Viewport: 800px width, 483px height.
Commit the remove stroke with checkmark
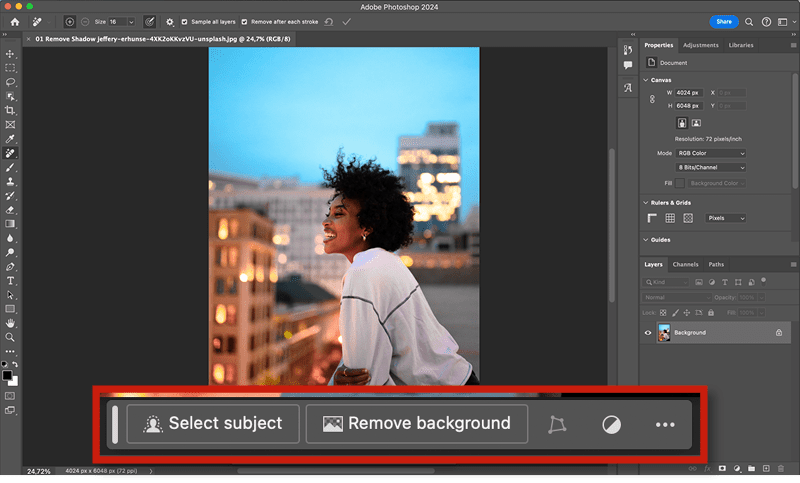point(346,22)
